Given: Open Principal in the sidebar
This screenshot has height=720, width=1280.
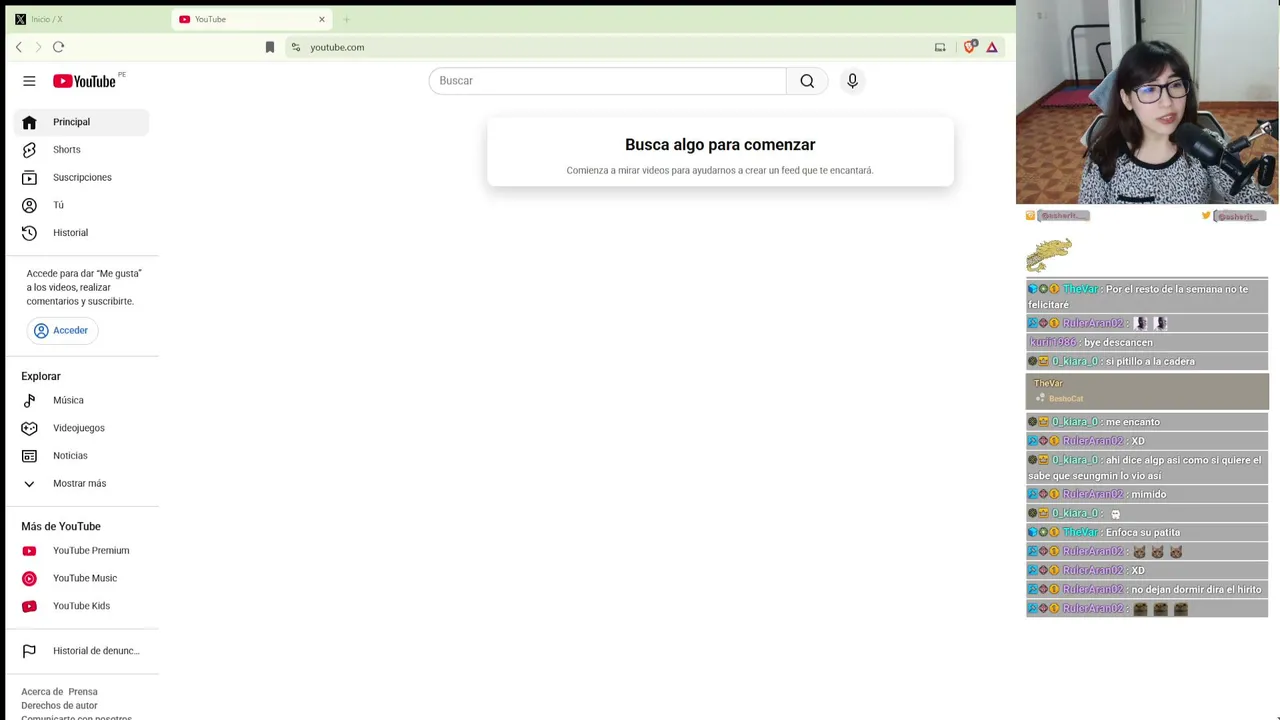Looking at the screenshot, I should [81, 122].
